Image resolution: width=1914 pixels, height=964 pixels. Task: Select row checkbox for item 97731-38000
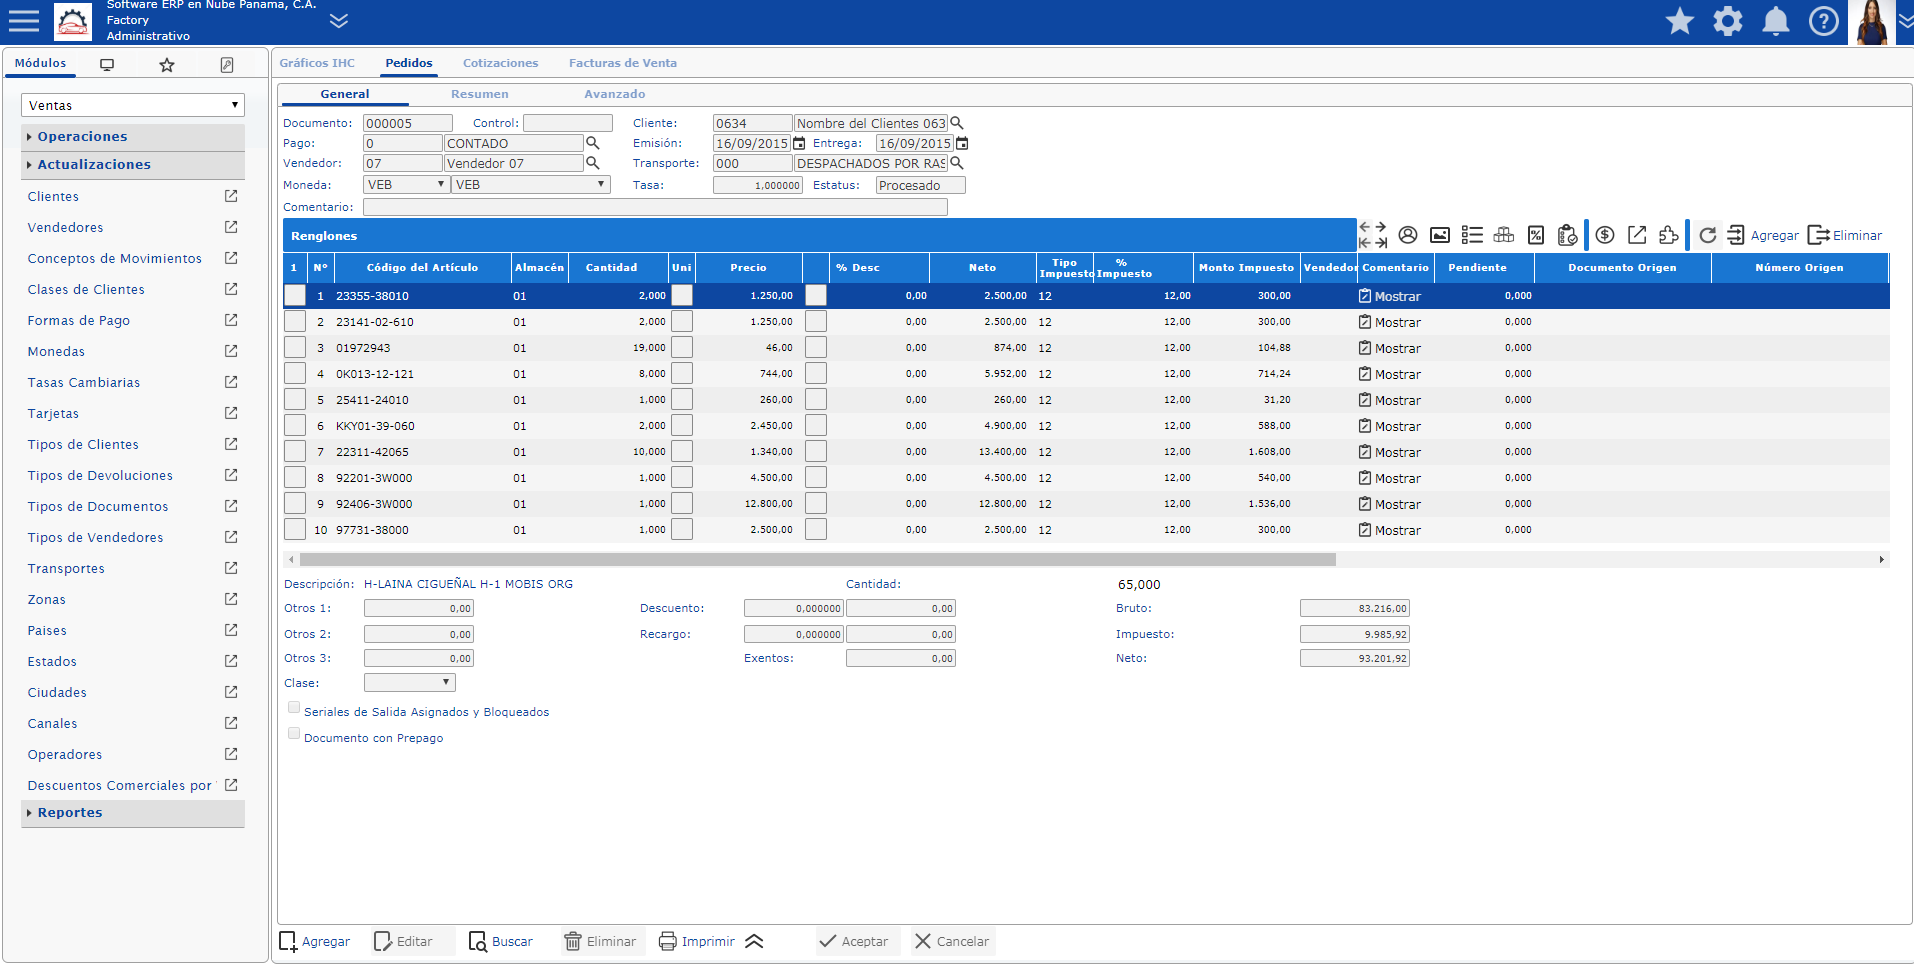pyautogui.click(x=295, y=529)
